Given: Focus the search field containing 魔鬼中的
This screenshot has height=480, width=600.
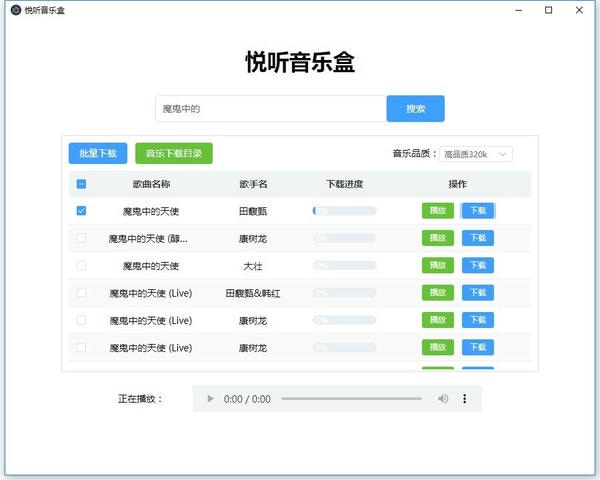Looking at the screenshot, I should tap(271, 109).
